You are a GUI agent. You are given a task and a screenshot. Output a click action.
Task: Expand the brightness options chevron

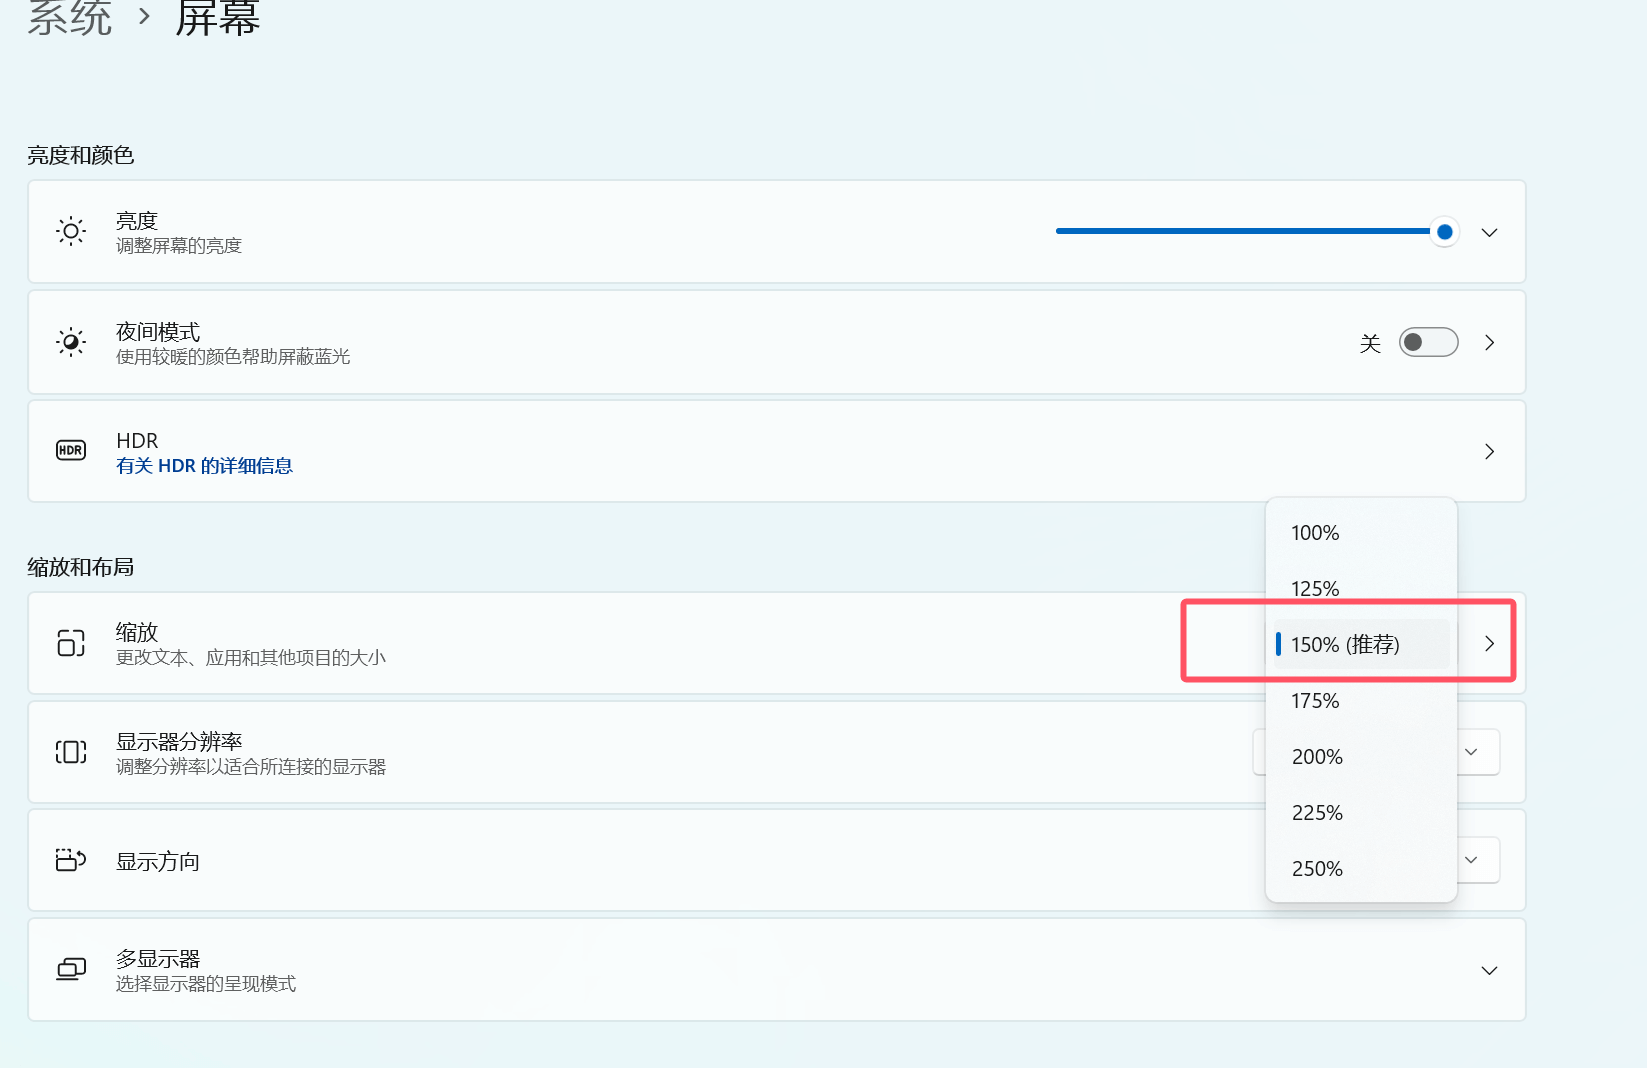(x=1489, y=232)
